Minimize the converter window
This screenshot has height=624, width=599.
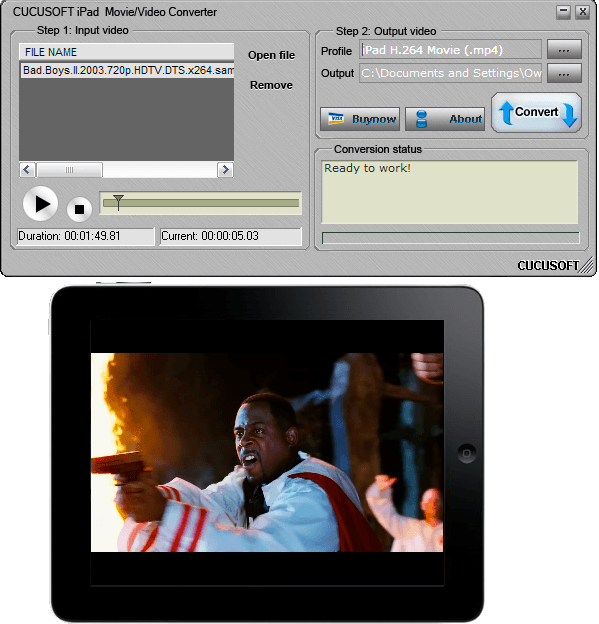click(563, 12)
